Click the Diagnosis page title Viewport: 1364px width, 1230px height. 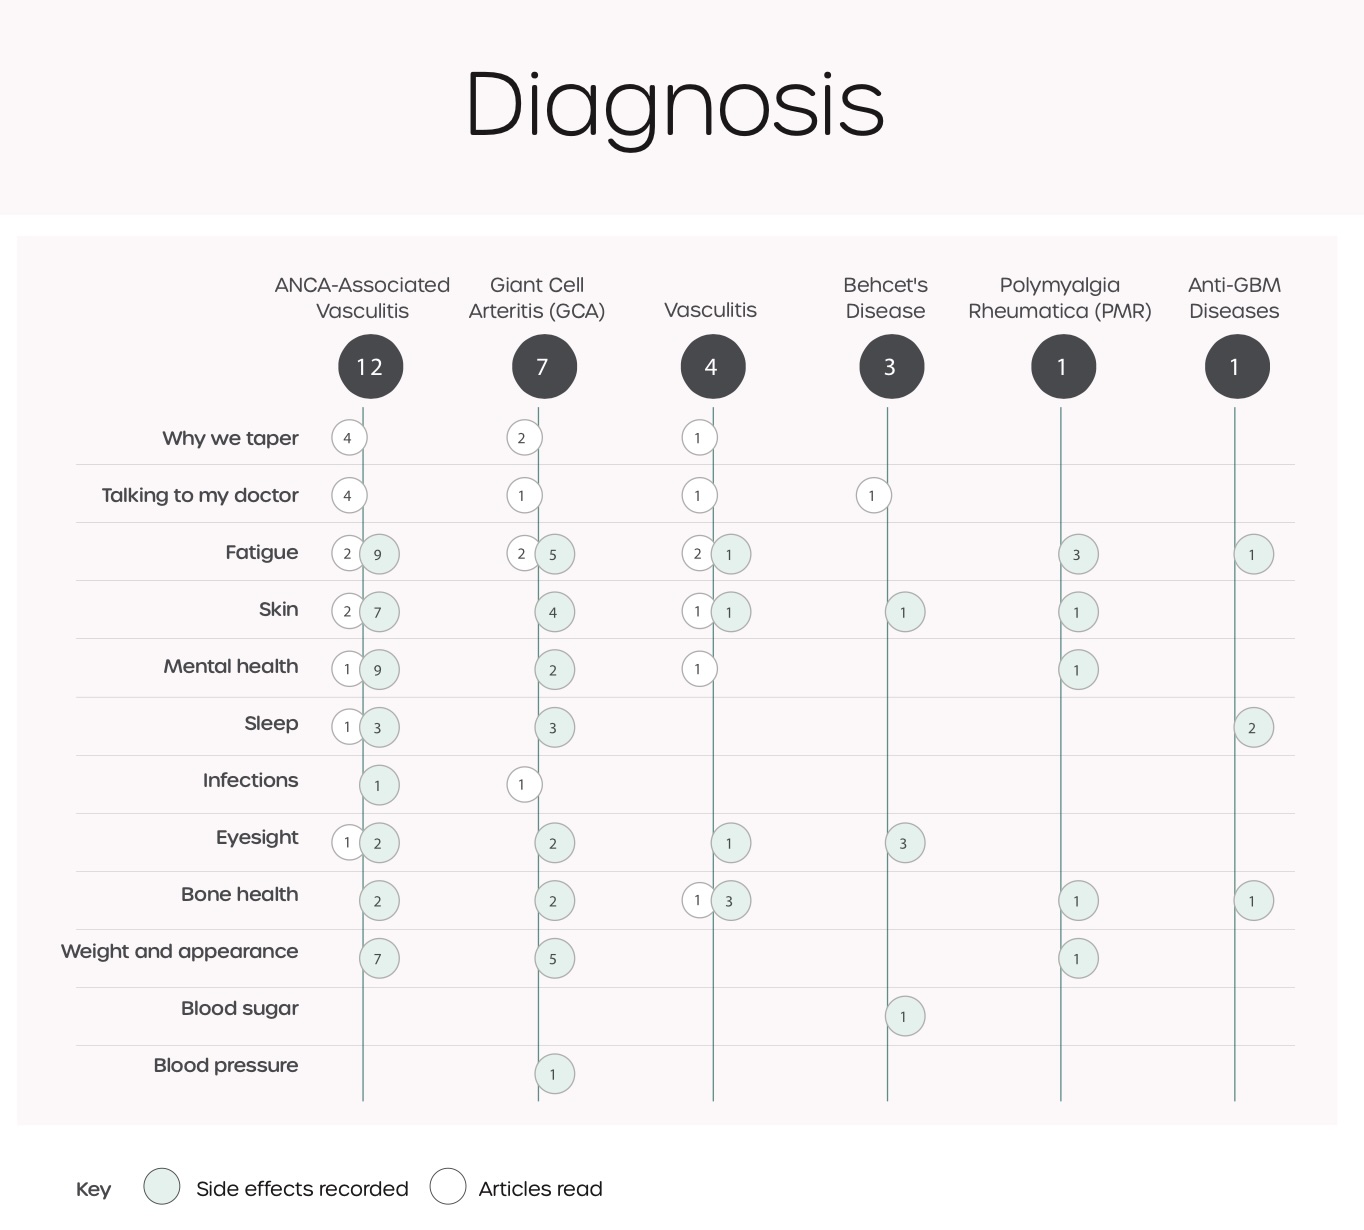click(675, 104)
